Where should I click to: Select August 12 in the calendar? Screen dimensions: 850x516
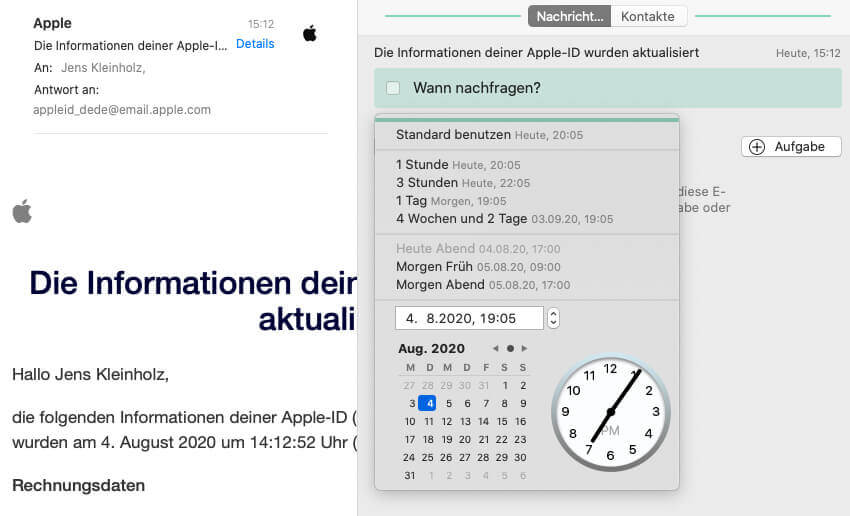pyautogui.click(x=447, y=421)
